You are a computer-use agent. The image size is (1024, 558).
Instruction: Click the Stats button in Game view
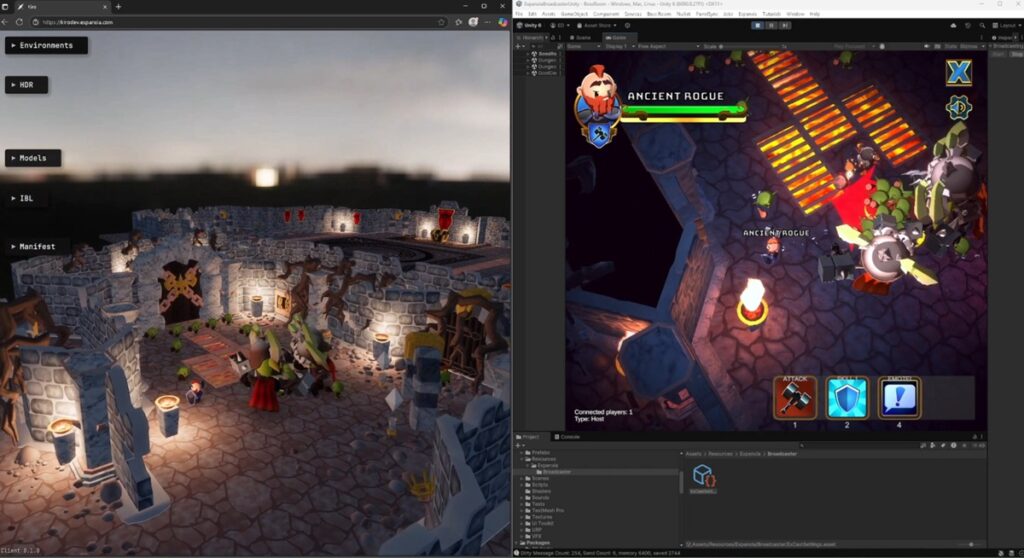950,46
